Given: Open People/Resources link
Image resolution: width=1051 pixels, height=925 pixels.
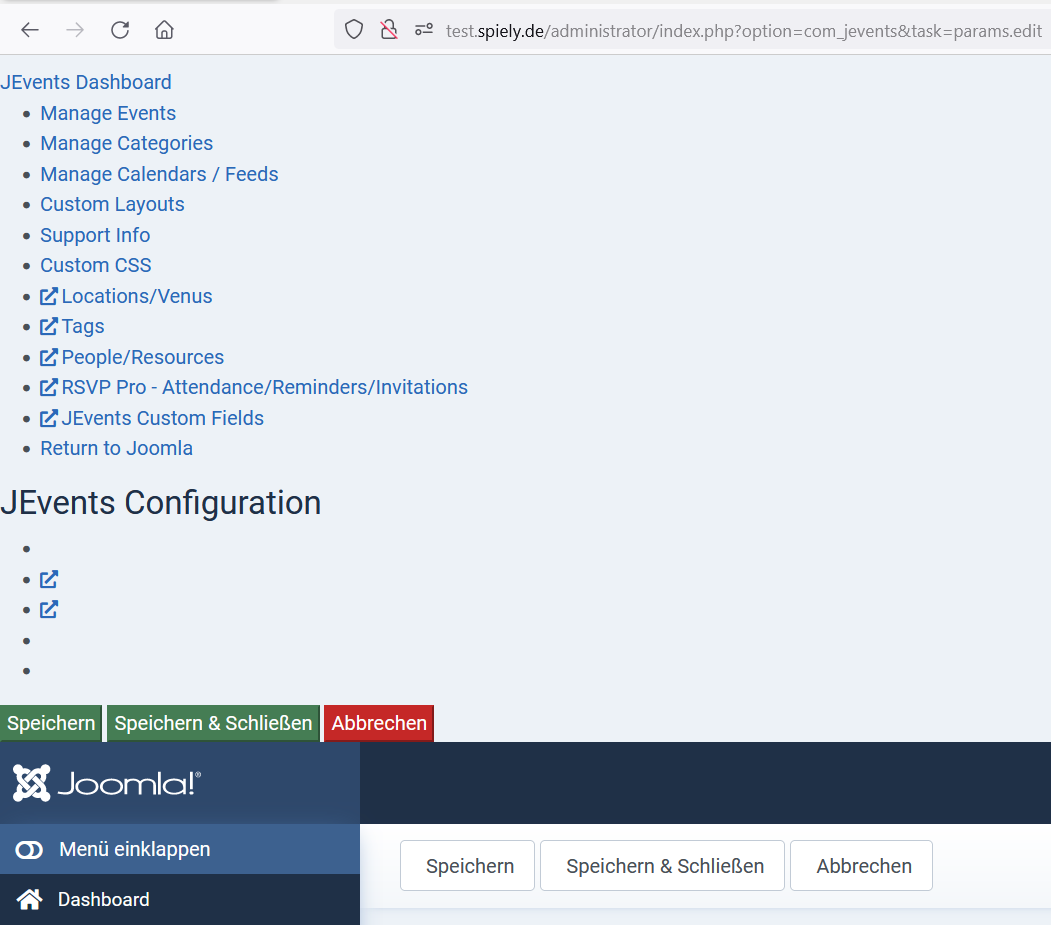Looking at the screenshot, I should [x=143, y=357].
